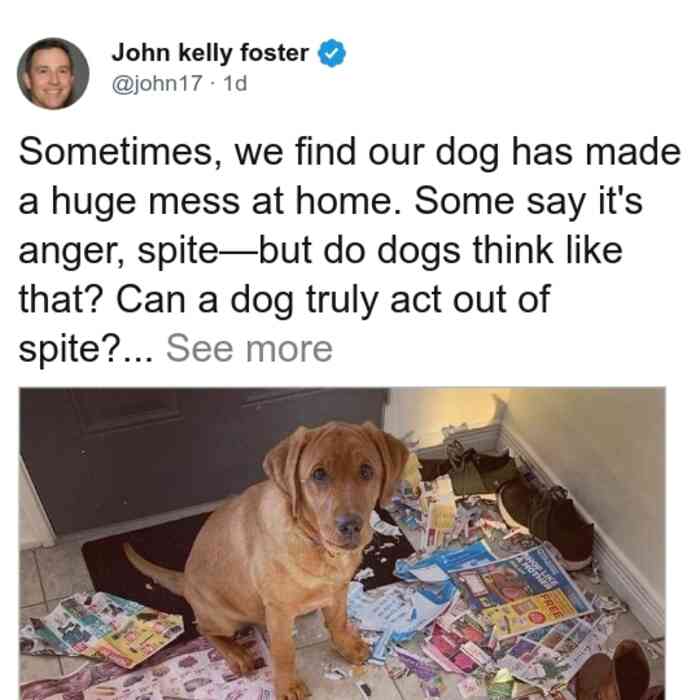Click the colorful flyer beside dog's tail
The width and height of the screenshot is (700, 700).
[x=105, y=629]
